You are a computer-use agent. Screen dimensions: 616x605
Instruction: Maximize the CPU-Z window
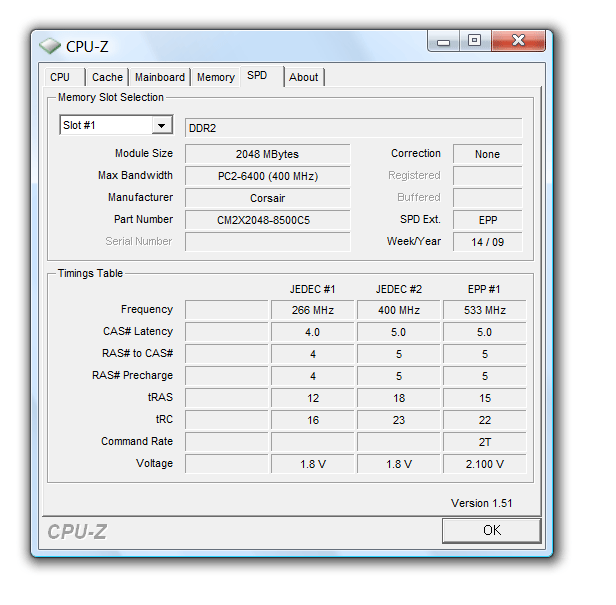pyautogui.click(x=475, y=40)
